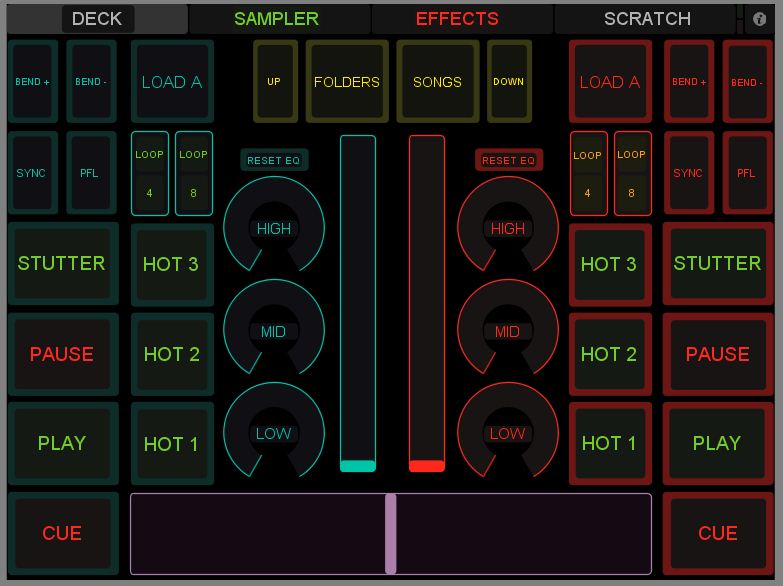
Task: Trigger HOT 1 on red deck
Action: point(610,444)
